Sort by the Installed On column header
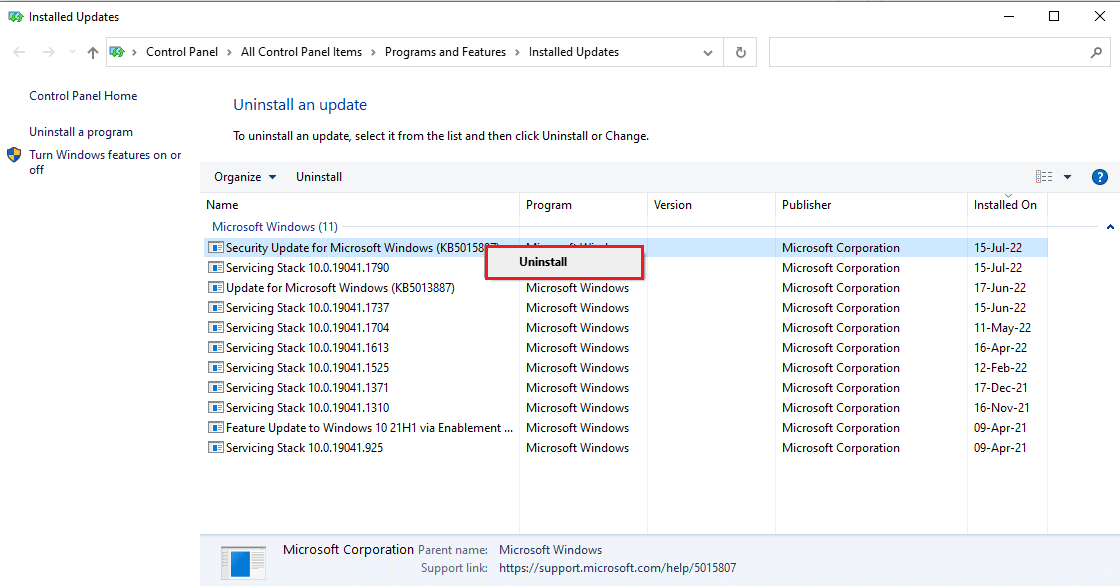Image resolution: width=1120 pixels, height=586 pixels. [1007, 205]
